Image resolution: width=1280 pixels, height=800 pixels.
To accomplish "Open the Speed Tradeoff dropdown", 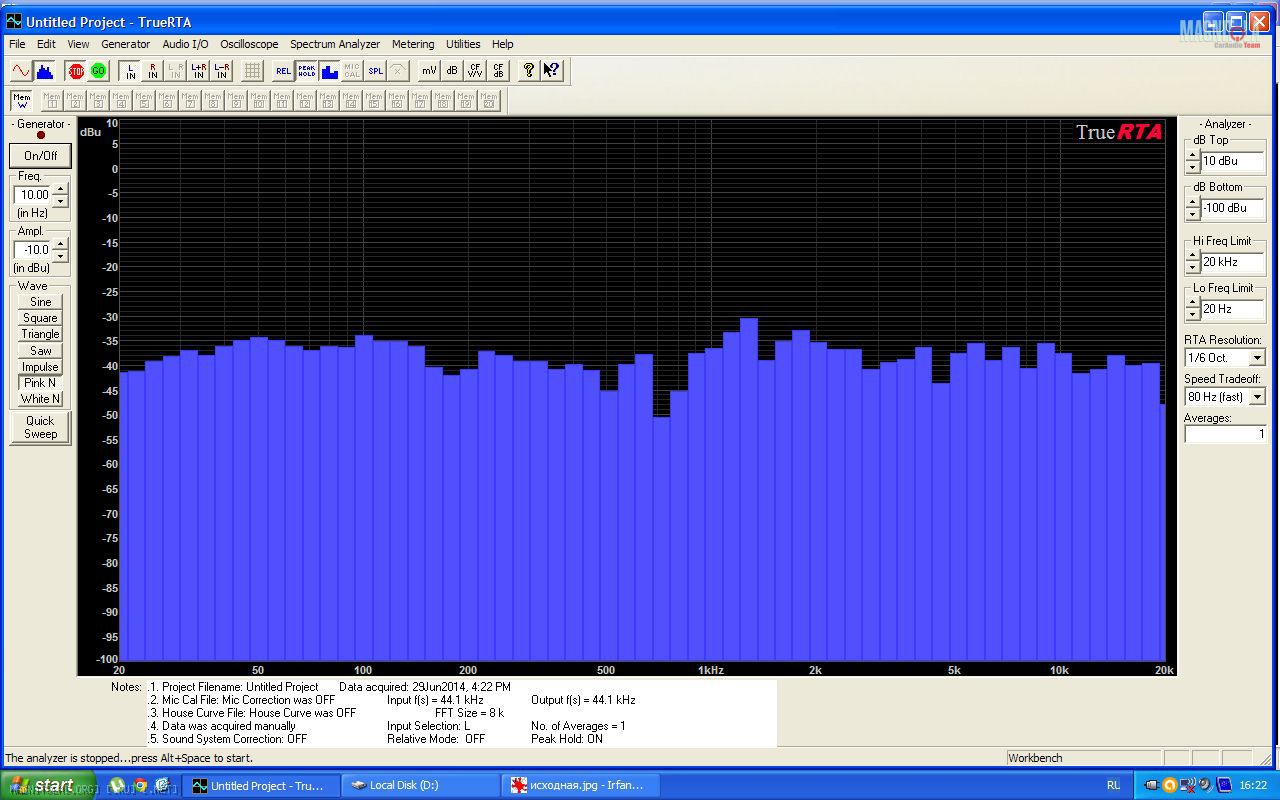I will pyautogui.click(x=1257, y=397).
